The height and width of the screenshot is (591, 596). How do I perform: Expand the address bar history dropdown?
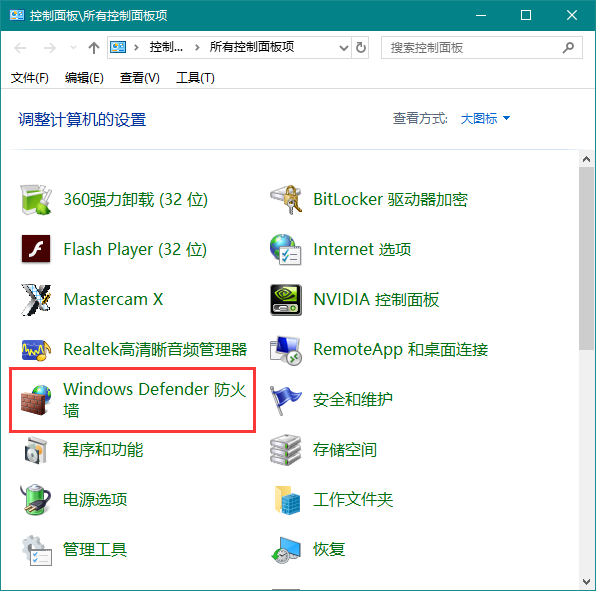point(344,48)
